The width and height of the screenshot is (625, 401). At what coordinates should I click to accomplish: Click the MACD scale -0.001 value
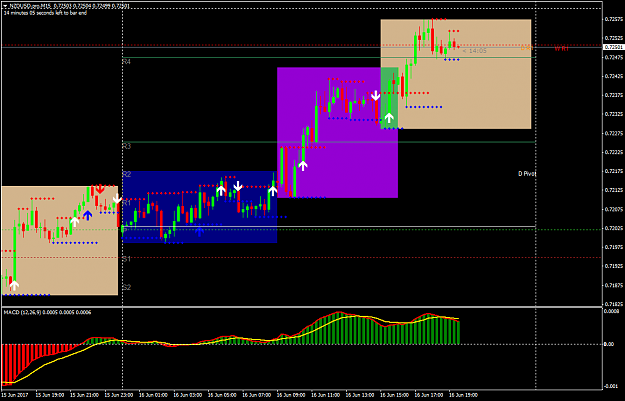click(x=610, y=386)
